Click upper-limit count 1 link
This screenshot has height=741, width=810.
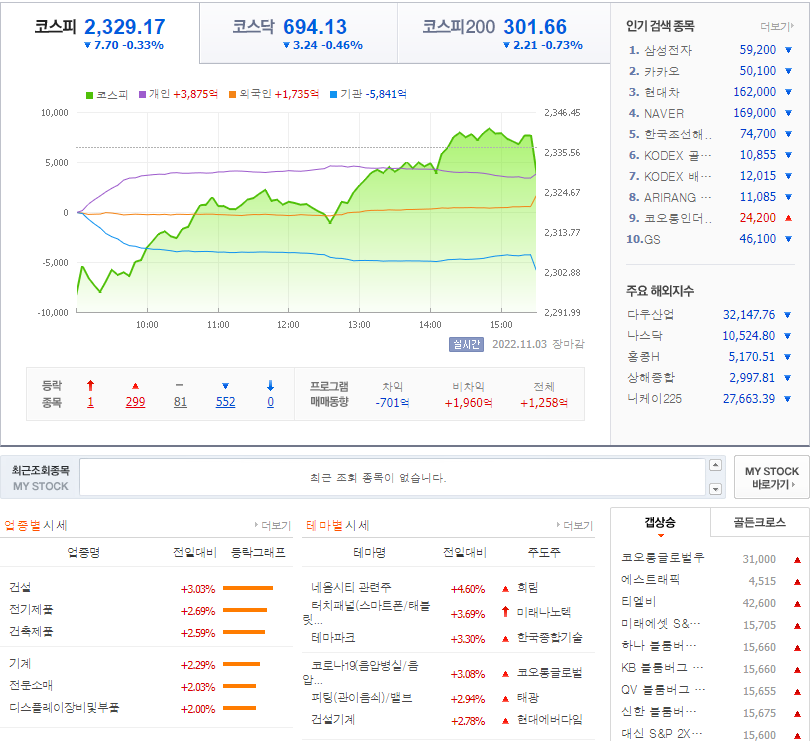[x=90, y=402]
